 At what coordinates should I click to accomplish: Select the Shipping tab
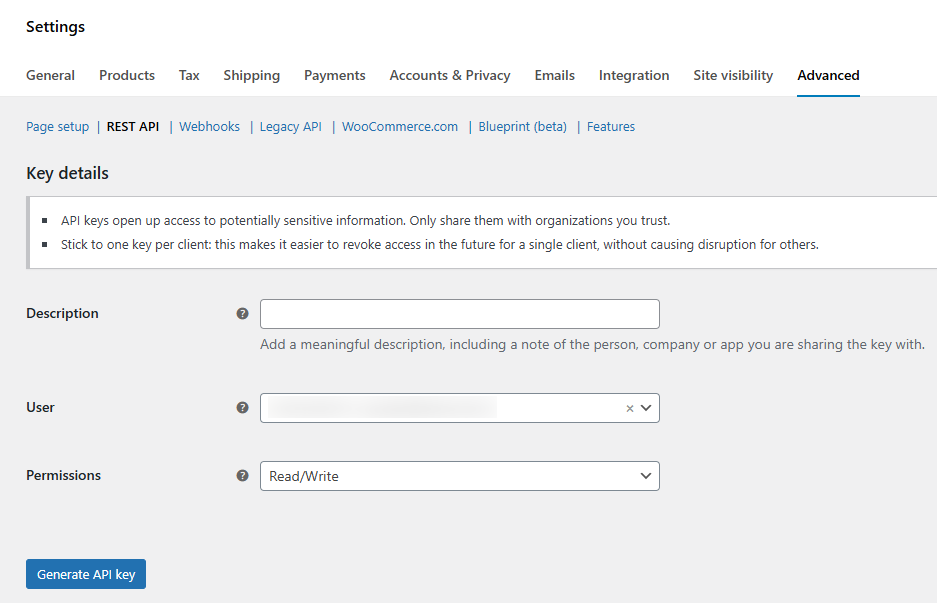252,75
